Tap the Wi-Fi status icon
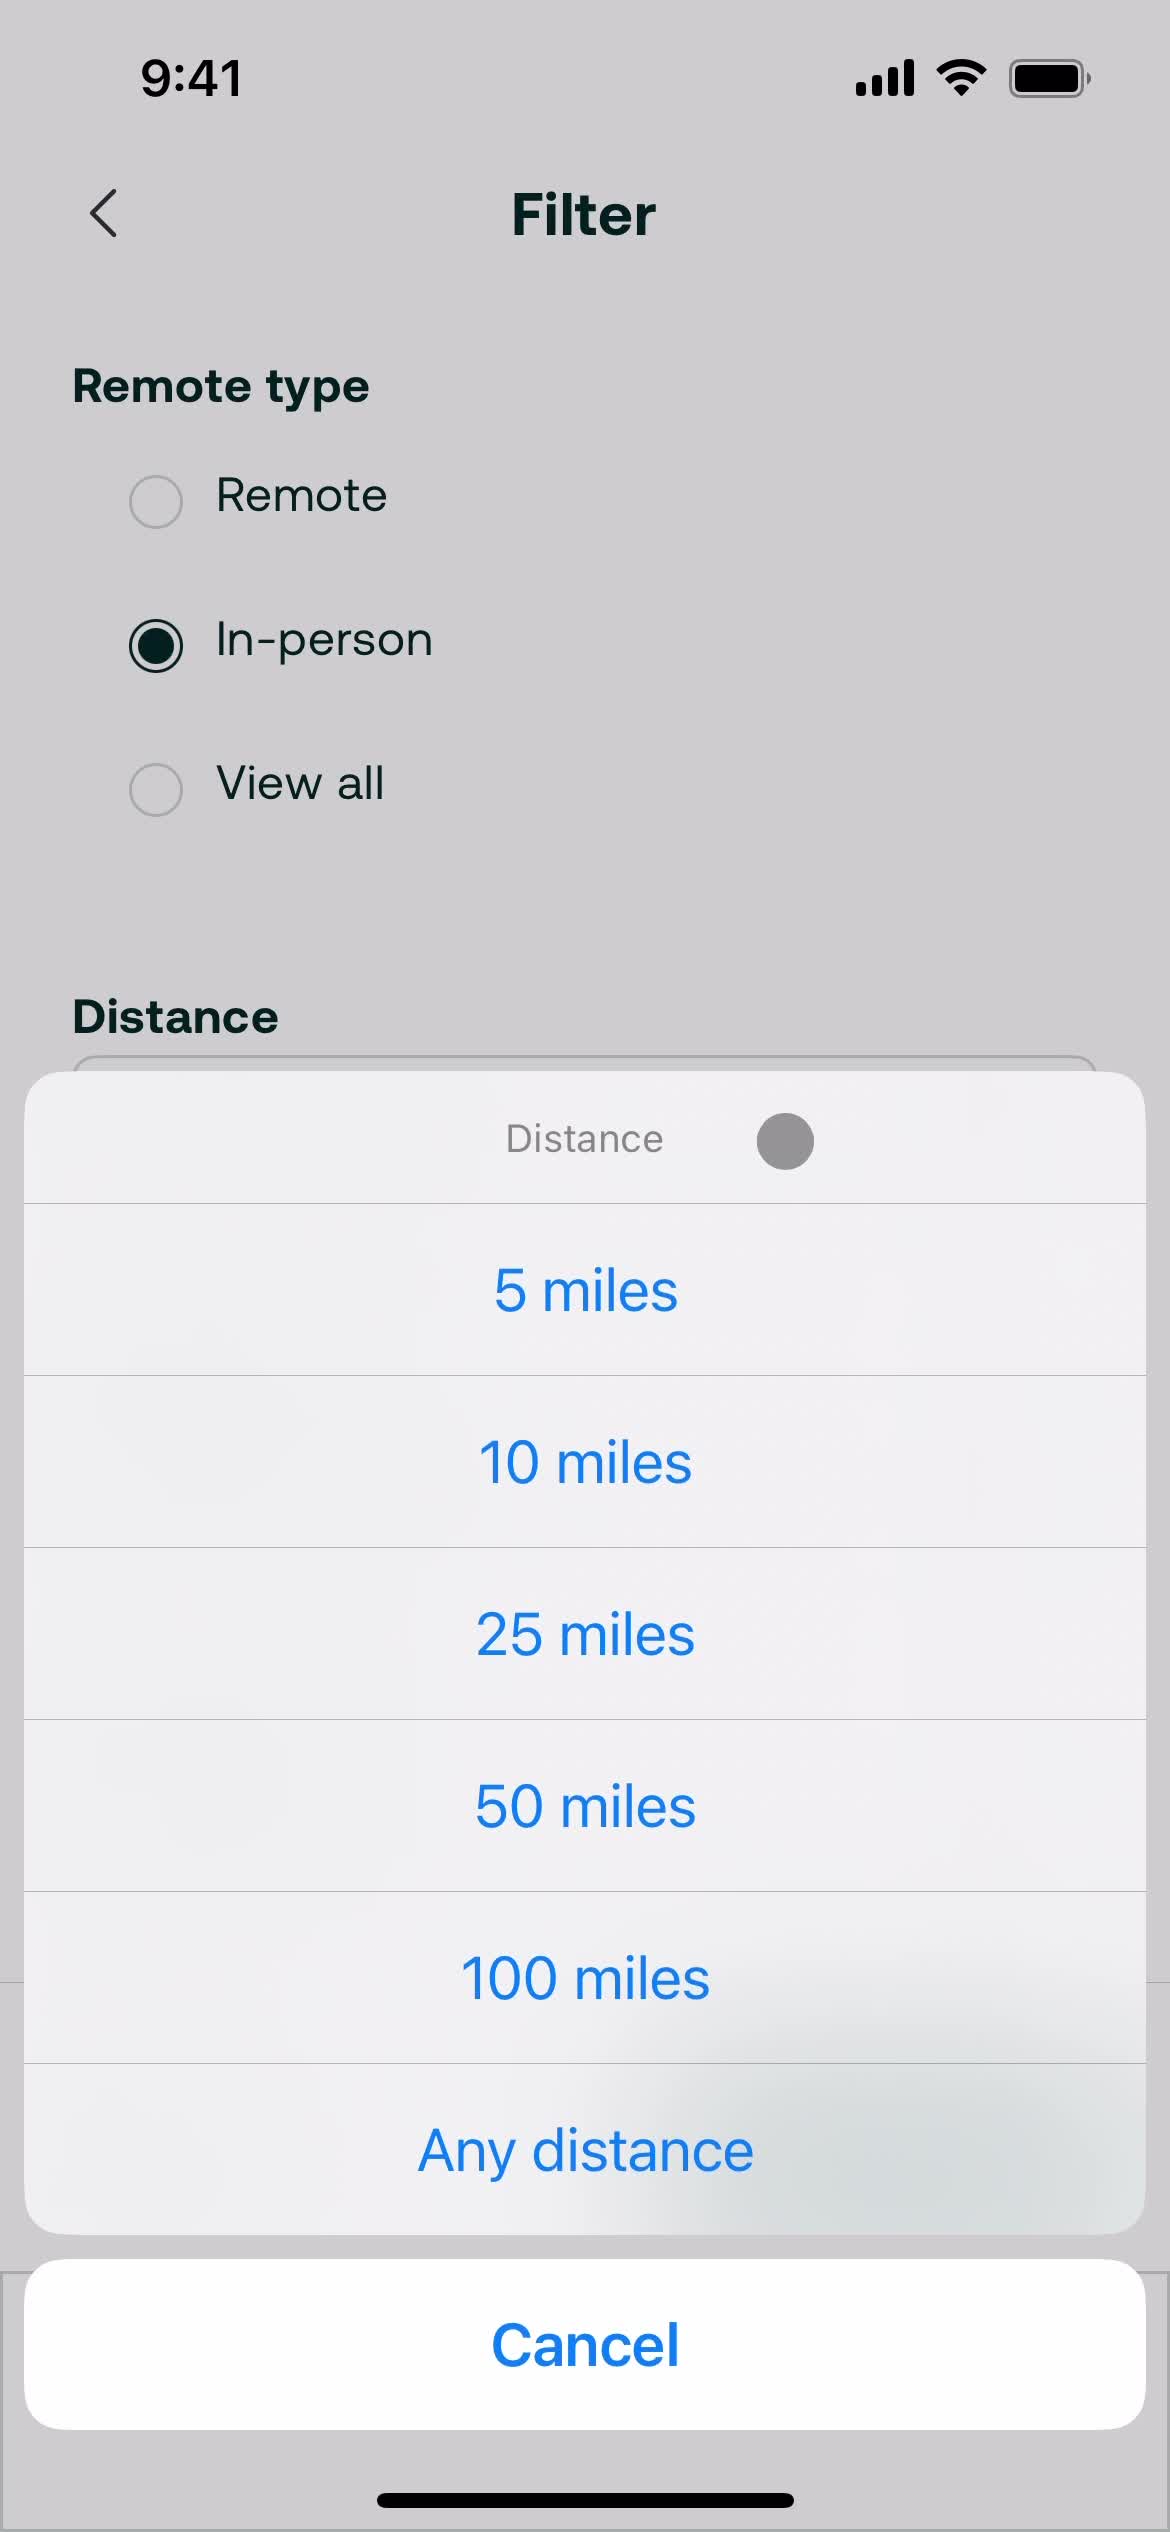The height and width of the screenshot is (2532, 1170). tap(961, 78)
